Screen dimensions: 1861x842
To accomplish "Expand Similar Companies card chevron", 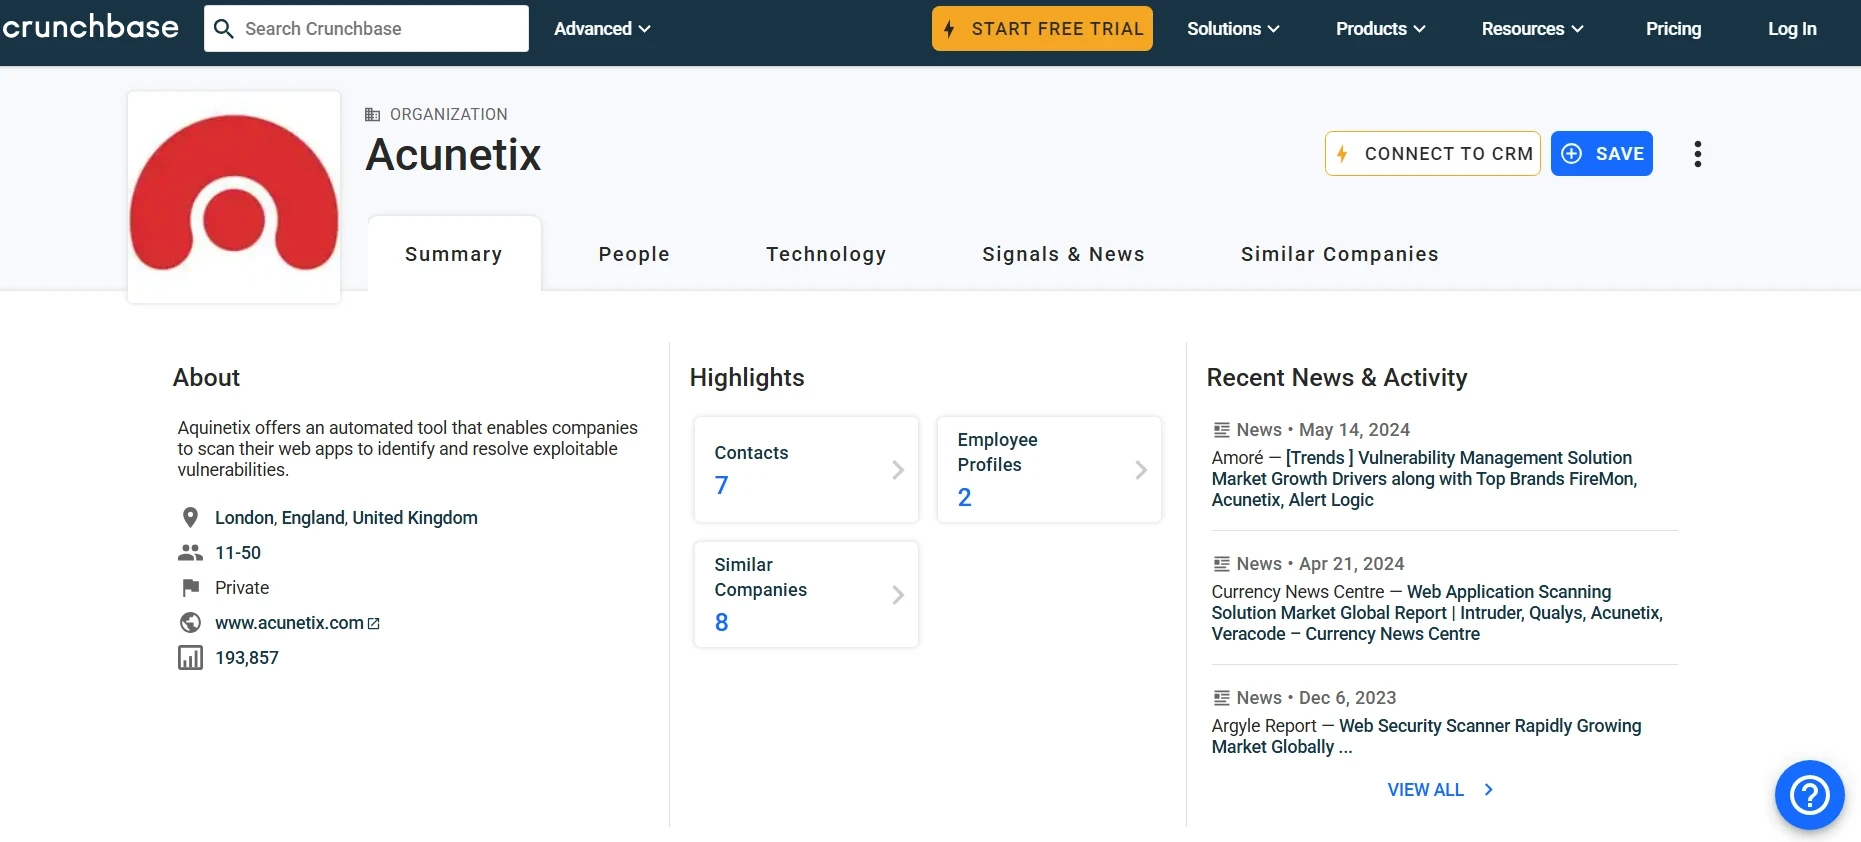I will click(898, 595).
